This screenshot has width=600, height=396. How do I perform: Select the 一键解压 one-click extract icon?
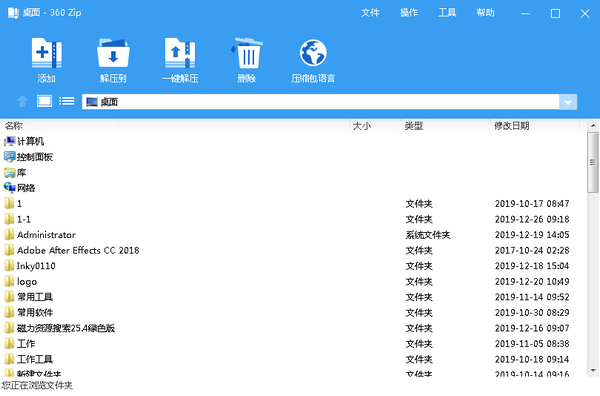(x=180, y=53)
